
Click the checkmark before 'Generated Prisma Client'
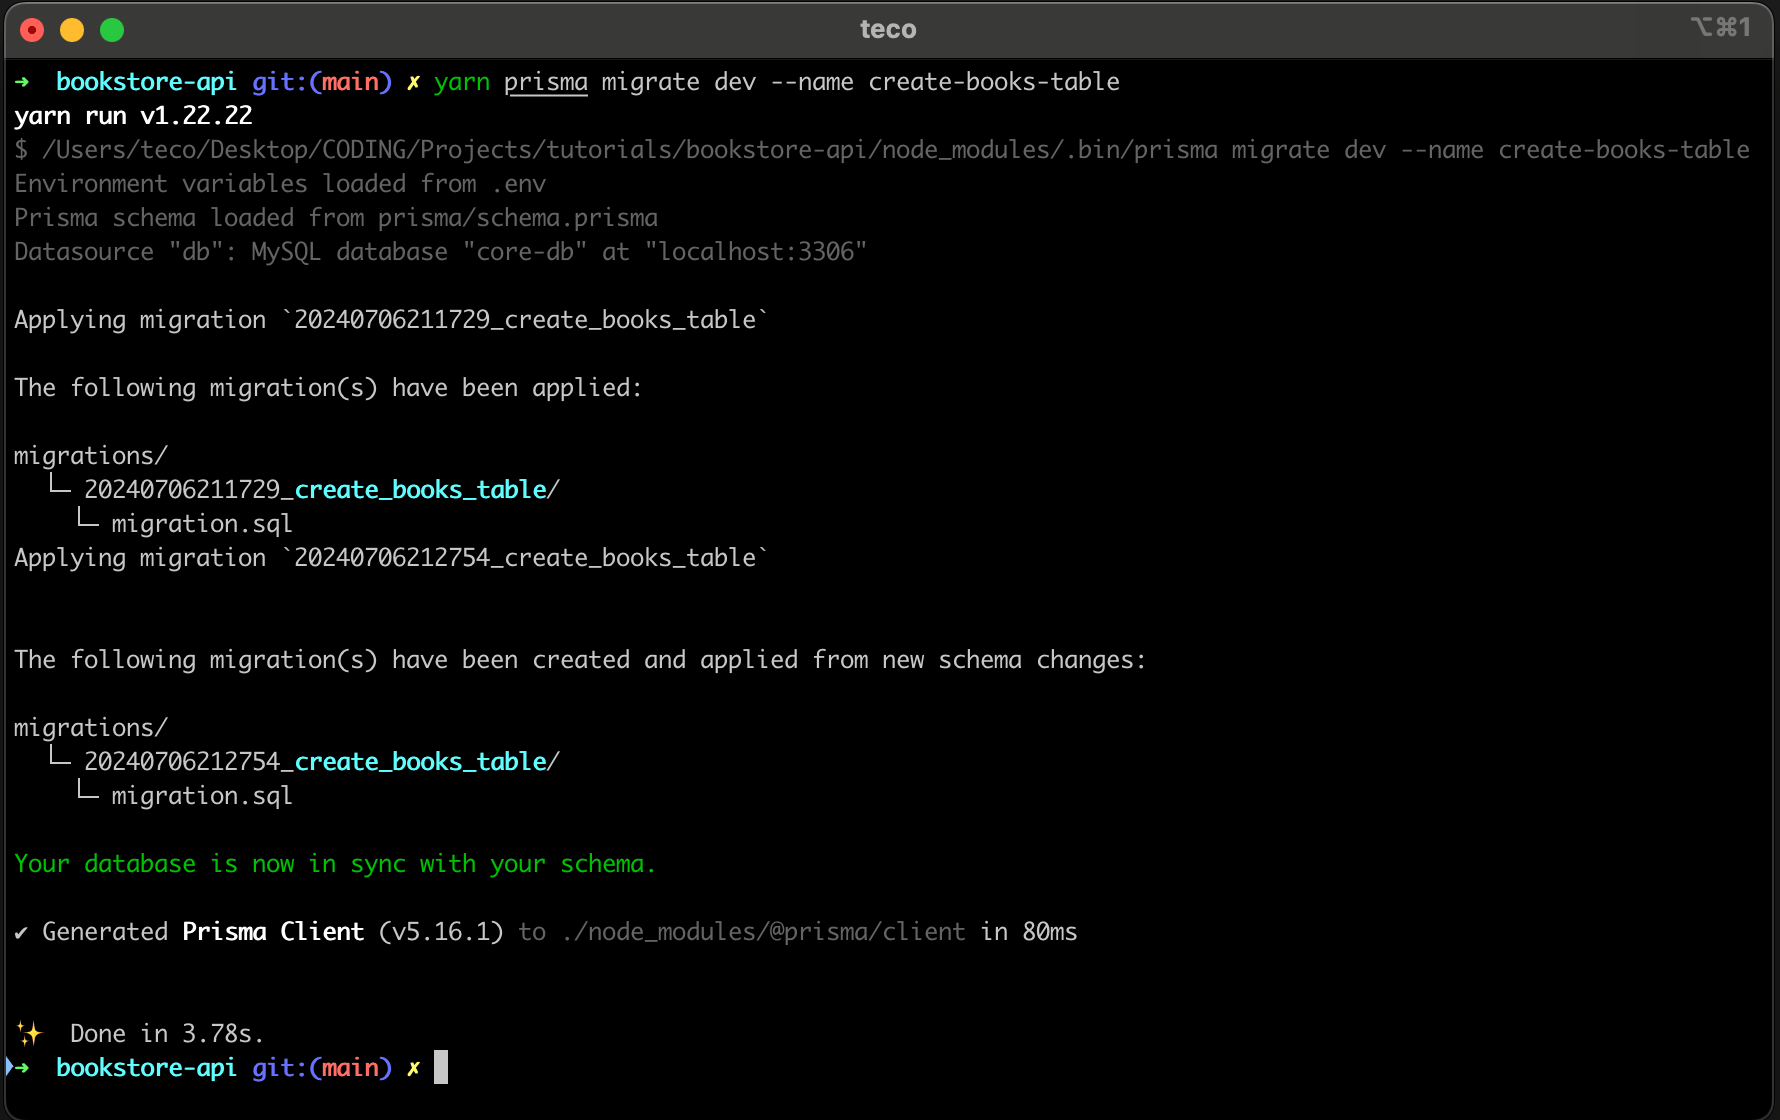point(21,933)
